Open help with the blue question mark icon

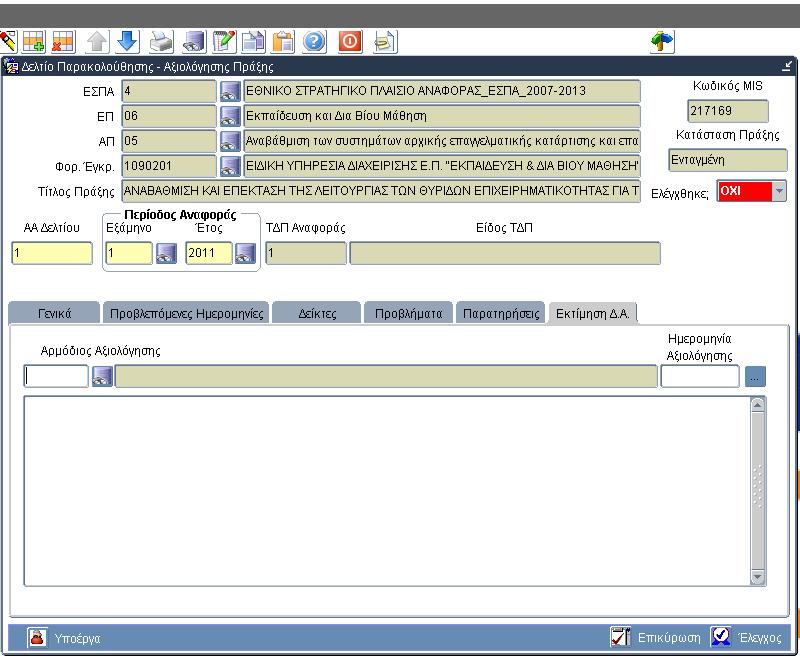click(x=314, y=41)
